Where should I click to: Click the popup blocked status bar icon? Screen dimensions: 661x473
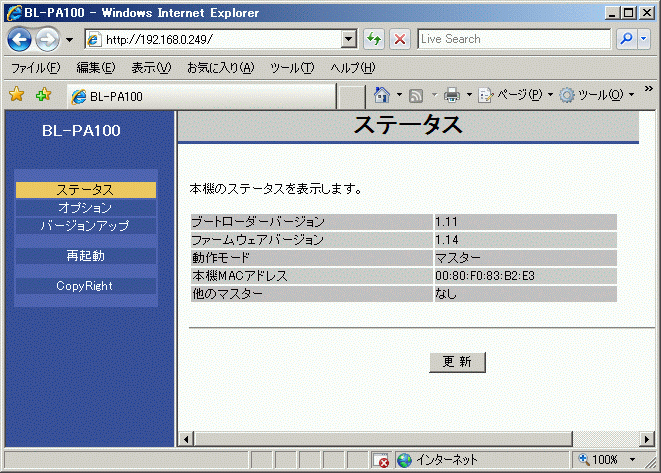pos(381,460)
